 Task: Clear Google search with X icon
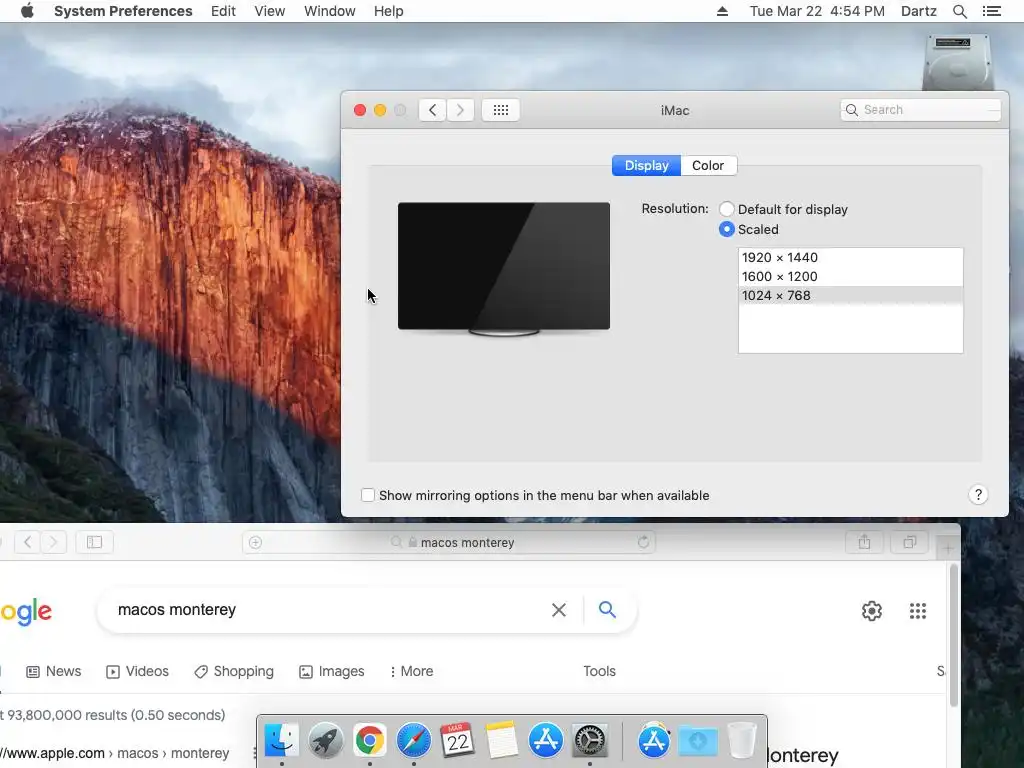tap(559, 610)
